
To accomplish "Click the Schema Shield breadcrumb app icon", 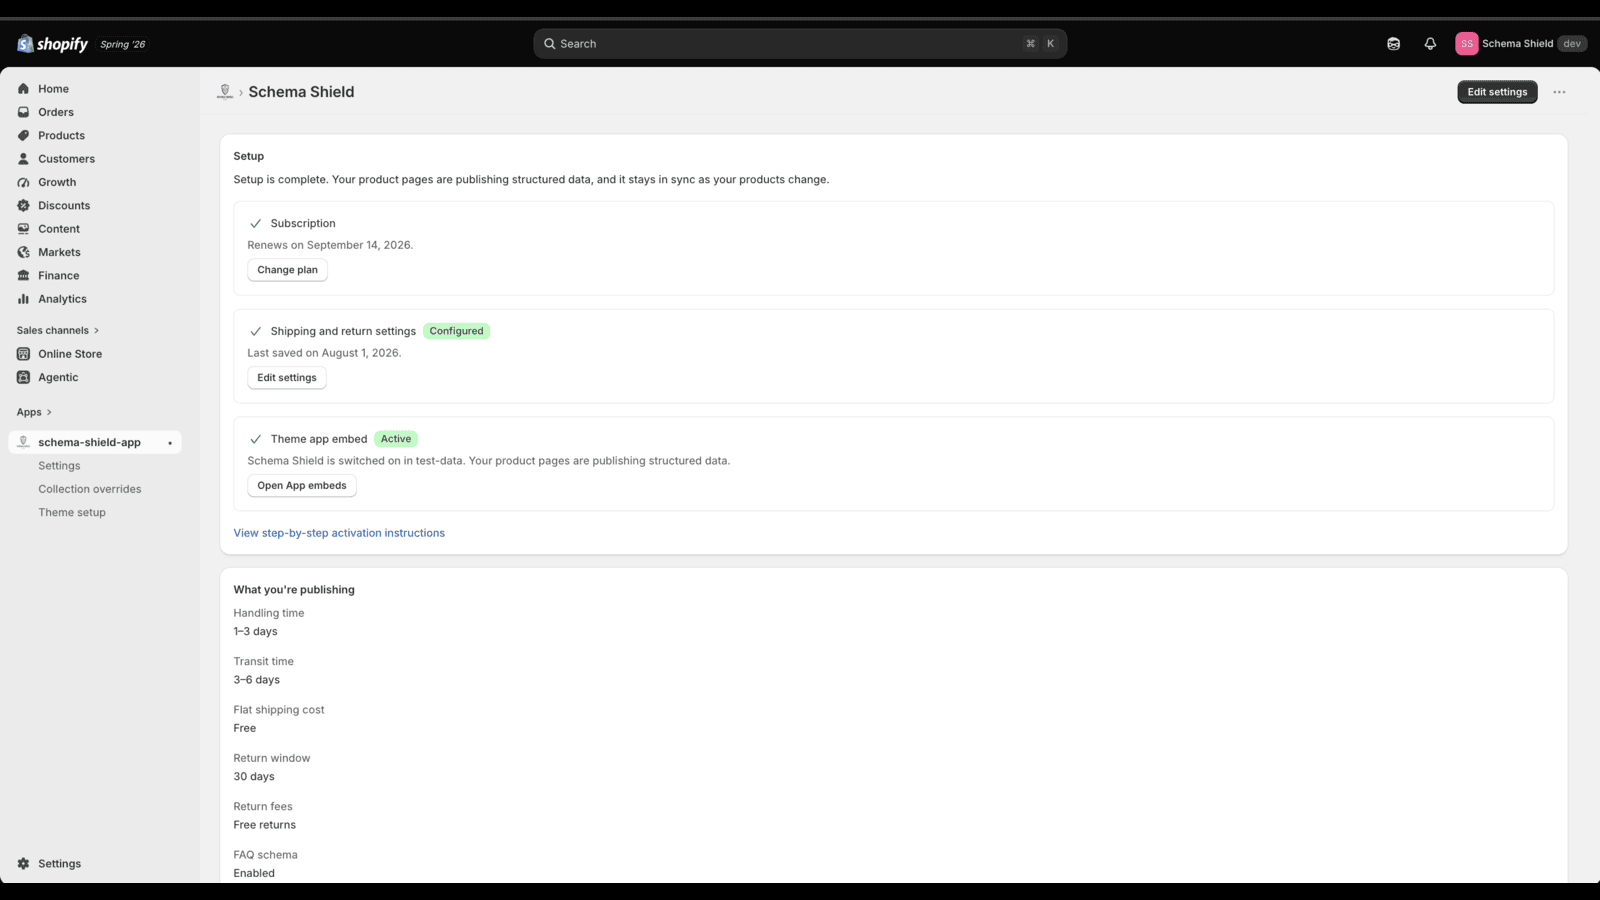I will tap(225, 92).
